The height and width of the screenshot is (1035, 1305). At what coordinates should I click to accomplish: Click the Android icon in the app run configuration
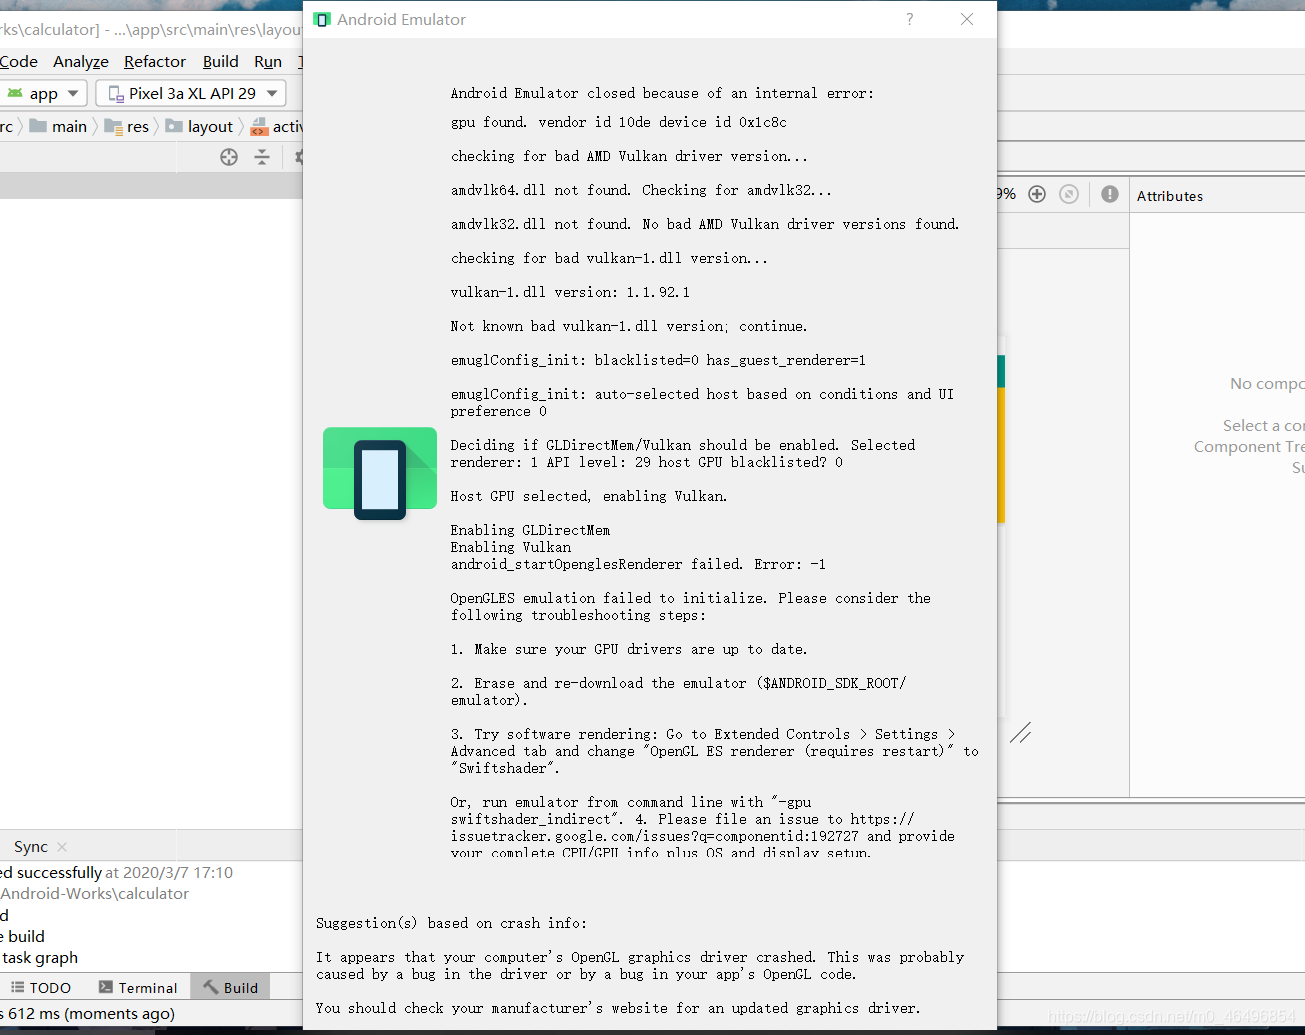click(15, 93)
